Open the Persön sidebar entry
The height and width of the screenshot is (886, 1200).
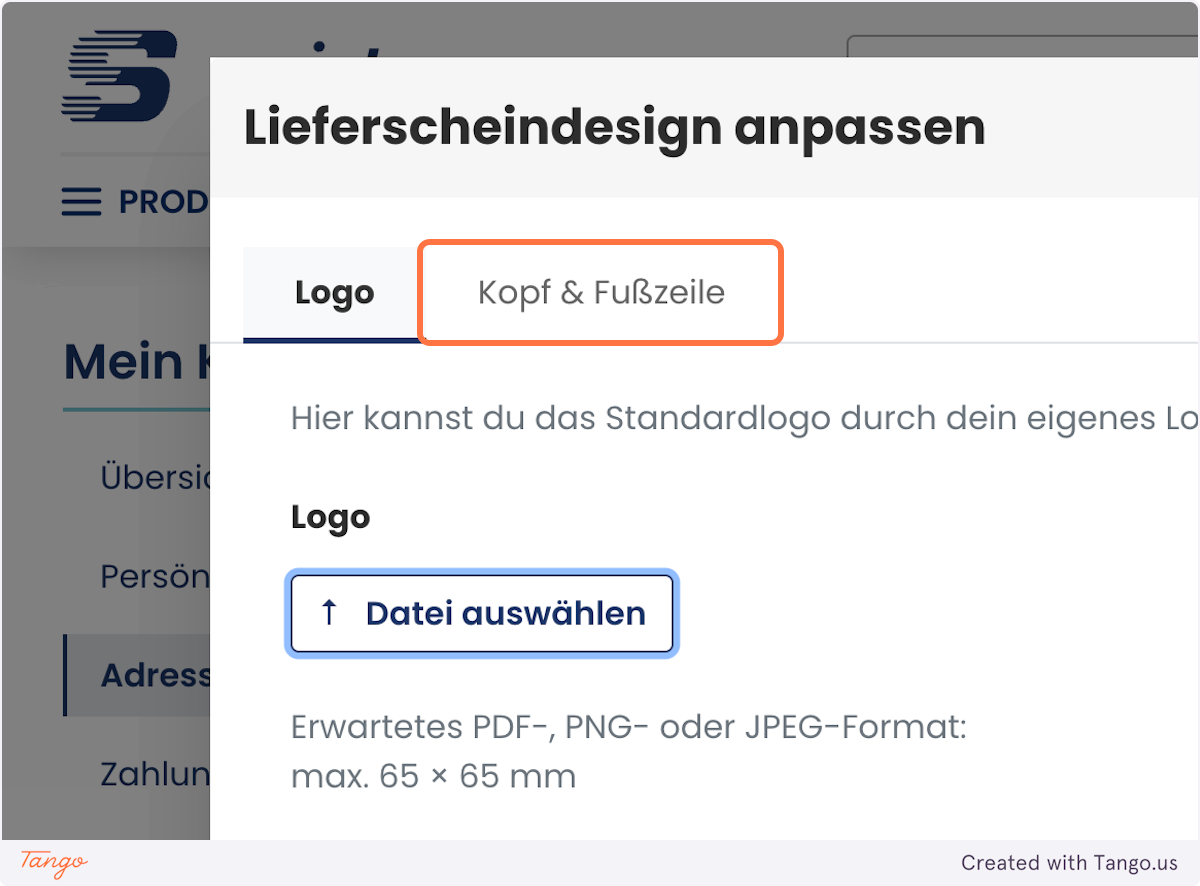pos(155,576)
